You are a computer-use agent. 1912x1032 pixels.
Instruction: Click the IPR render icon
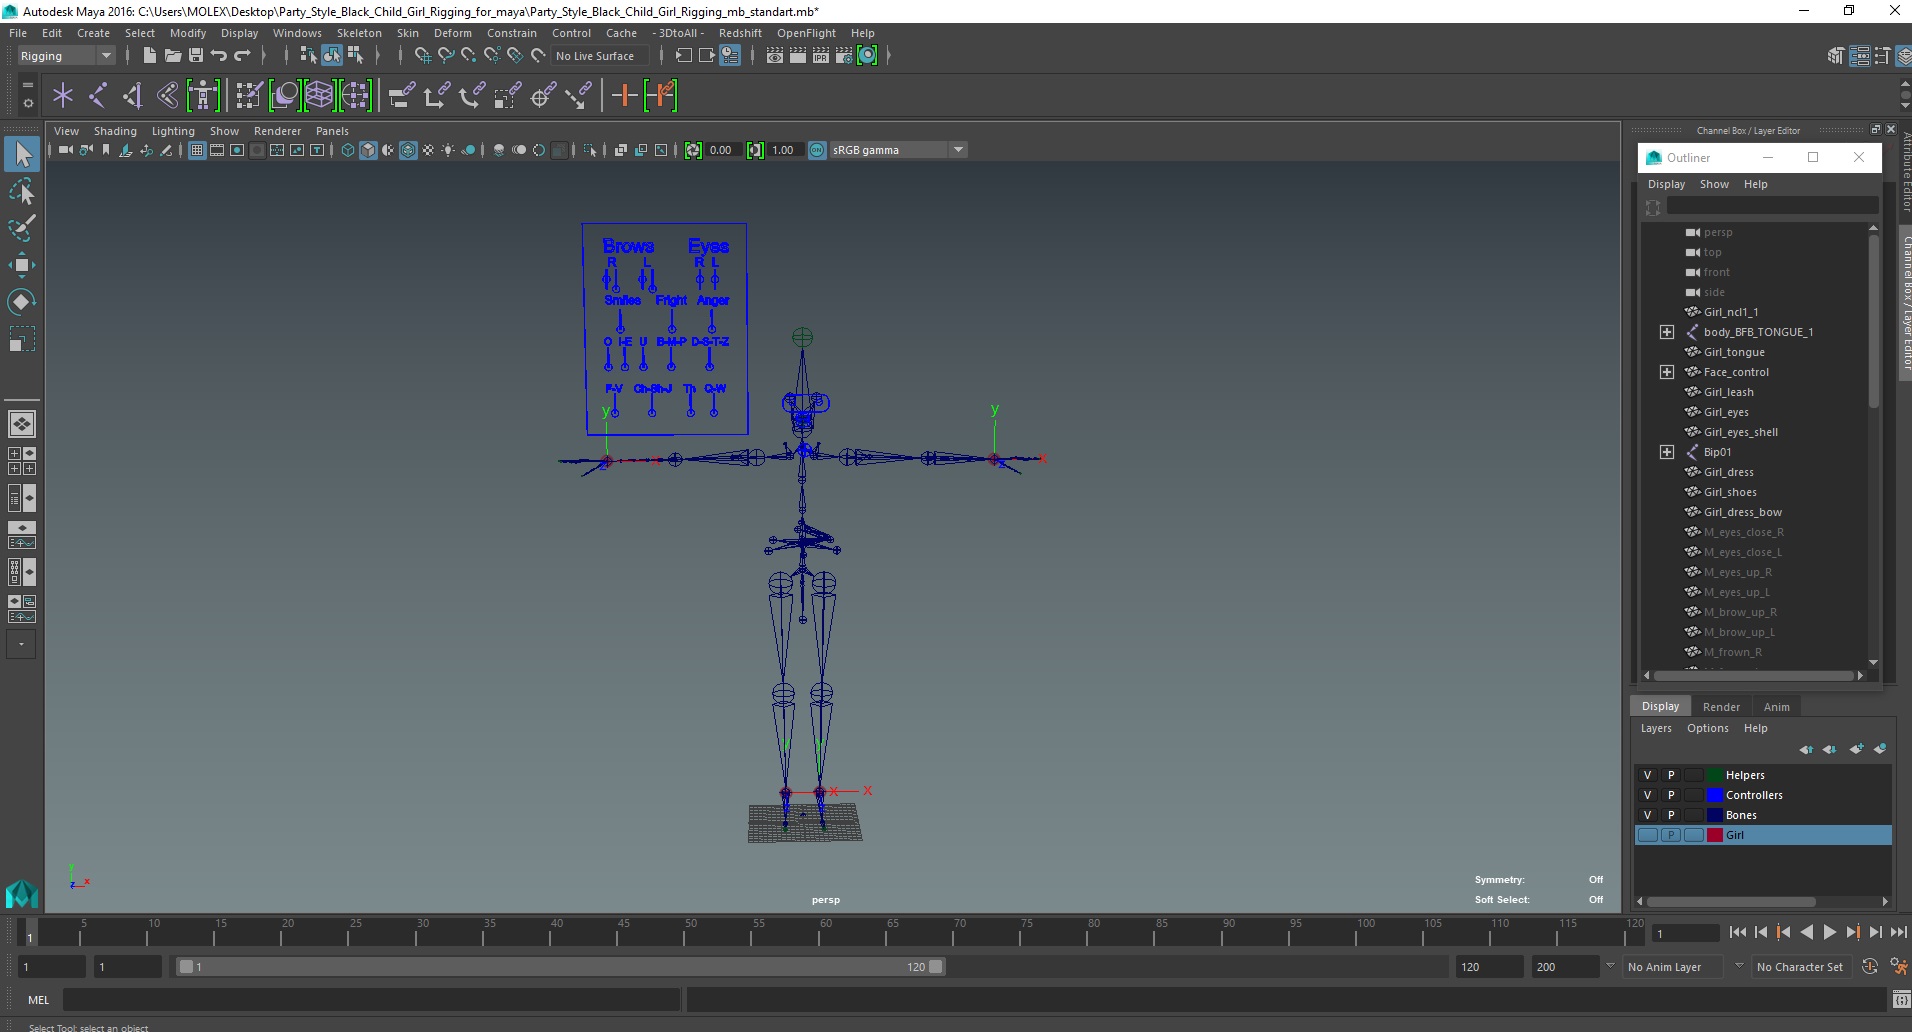(821, 56)
